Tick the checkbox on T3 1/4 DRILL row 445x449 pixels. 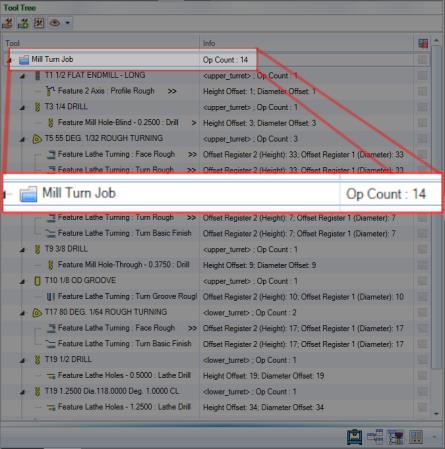(422, 107)
